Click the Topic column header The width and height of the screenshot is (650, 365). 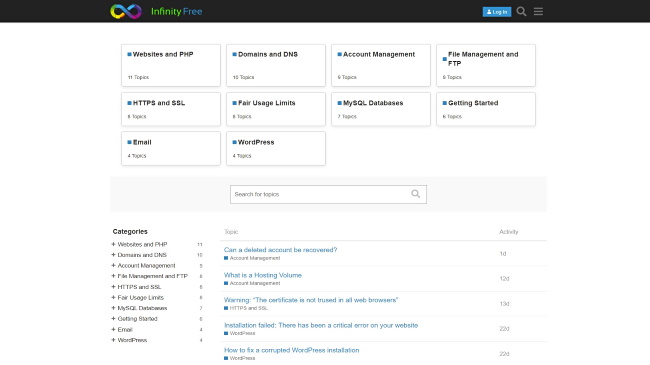point(231,232)
